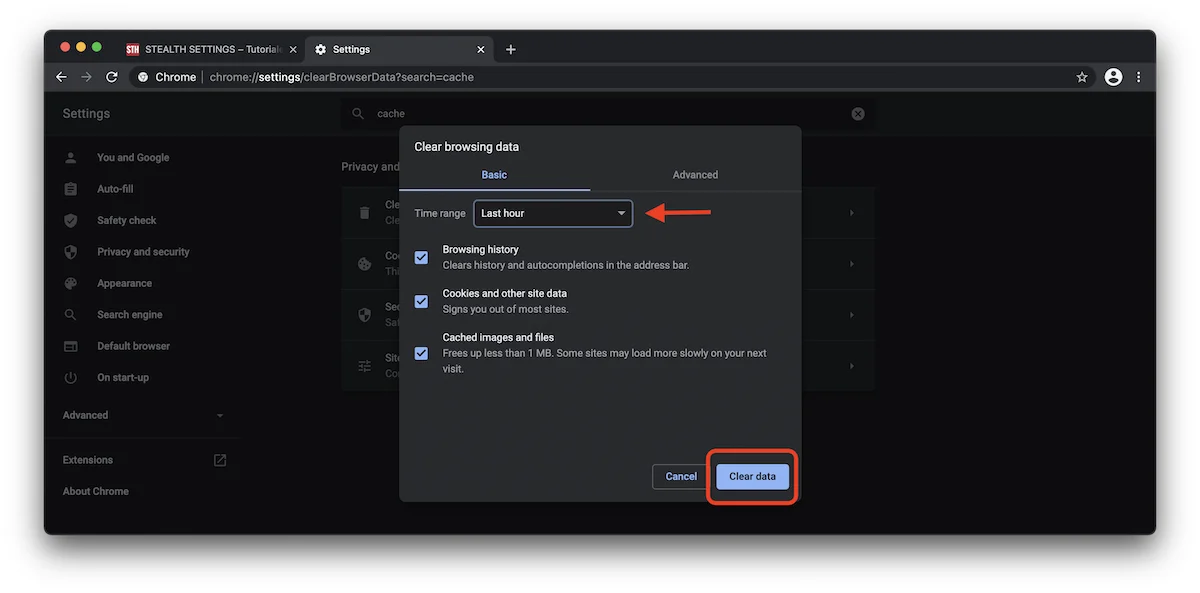Clear the search field with X icon
The height and width of the screenshot is (593, 1200).
pos(858,114)
